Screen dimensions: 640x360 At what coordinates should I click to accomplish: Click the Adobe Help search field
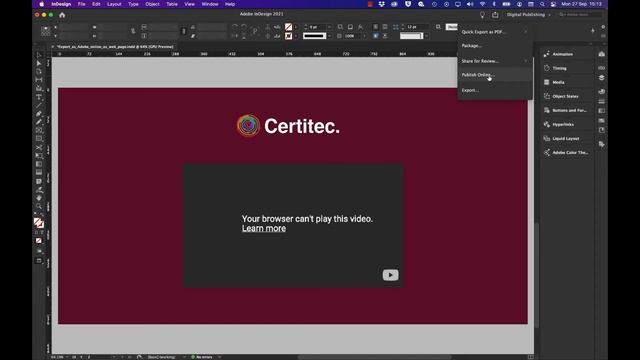coord(580,15)
